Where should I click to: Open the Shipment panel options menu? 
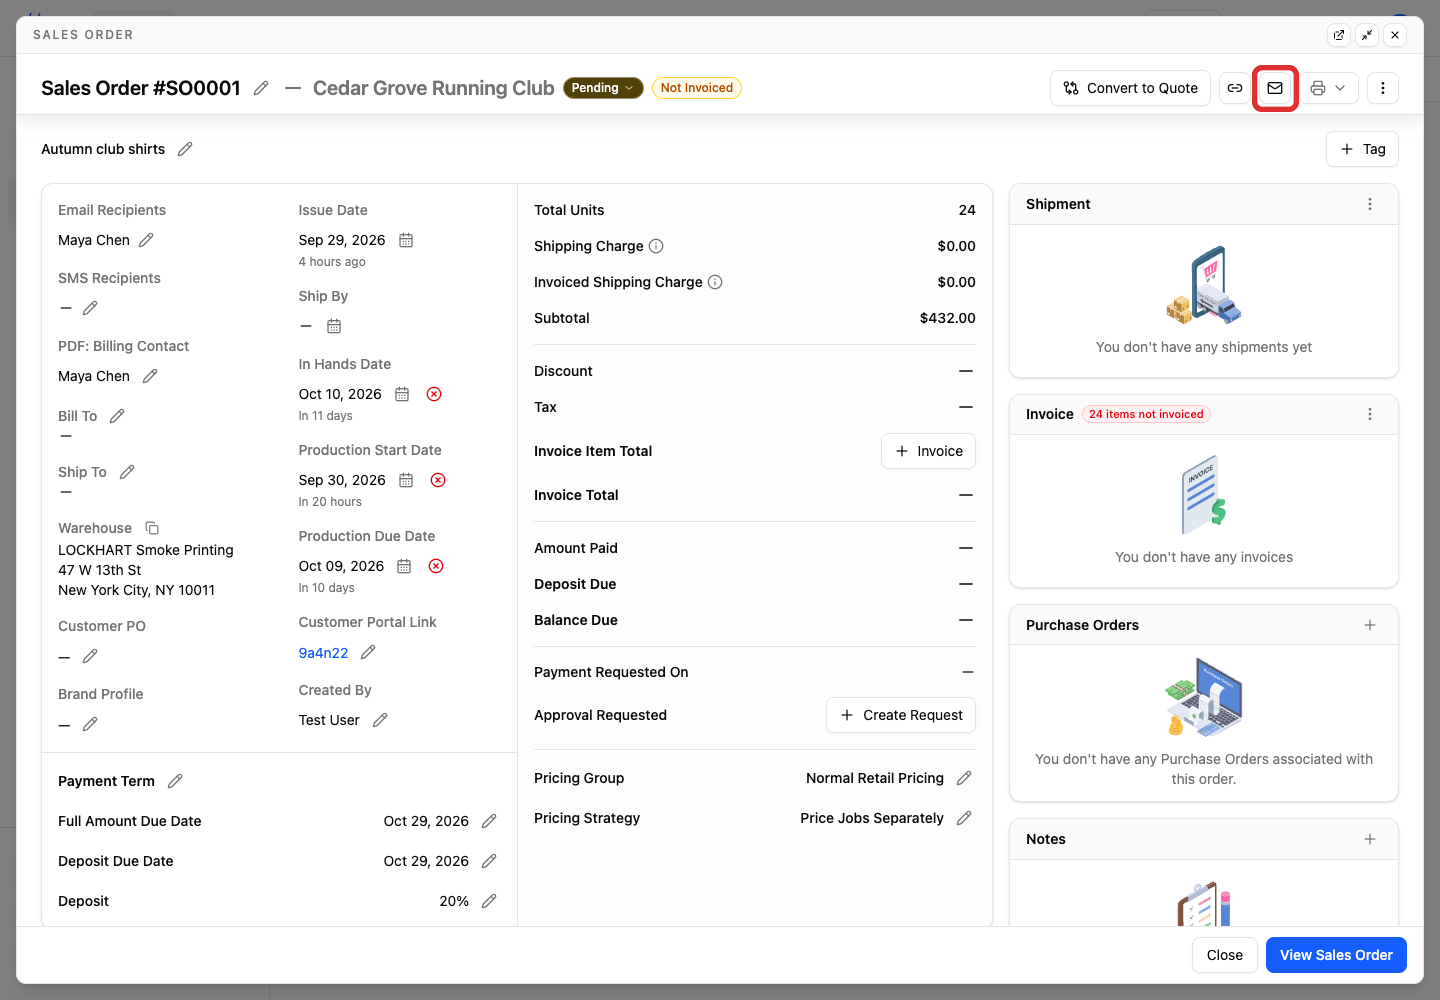[x=1370, y=204]
